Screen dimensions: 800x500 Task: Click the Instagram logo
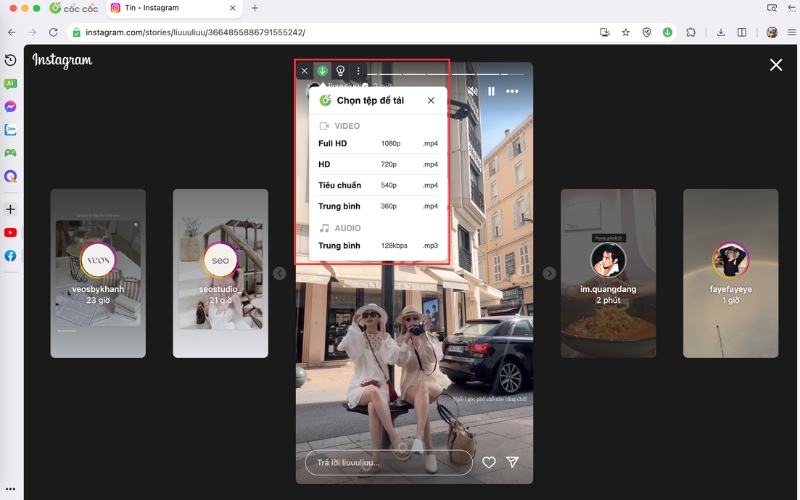[x=62, y=60]
